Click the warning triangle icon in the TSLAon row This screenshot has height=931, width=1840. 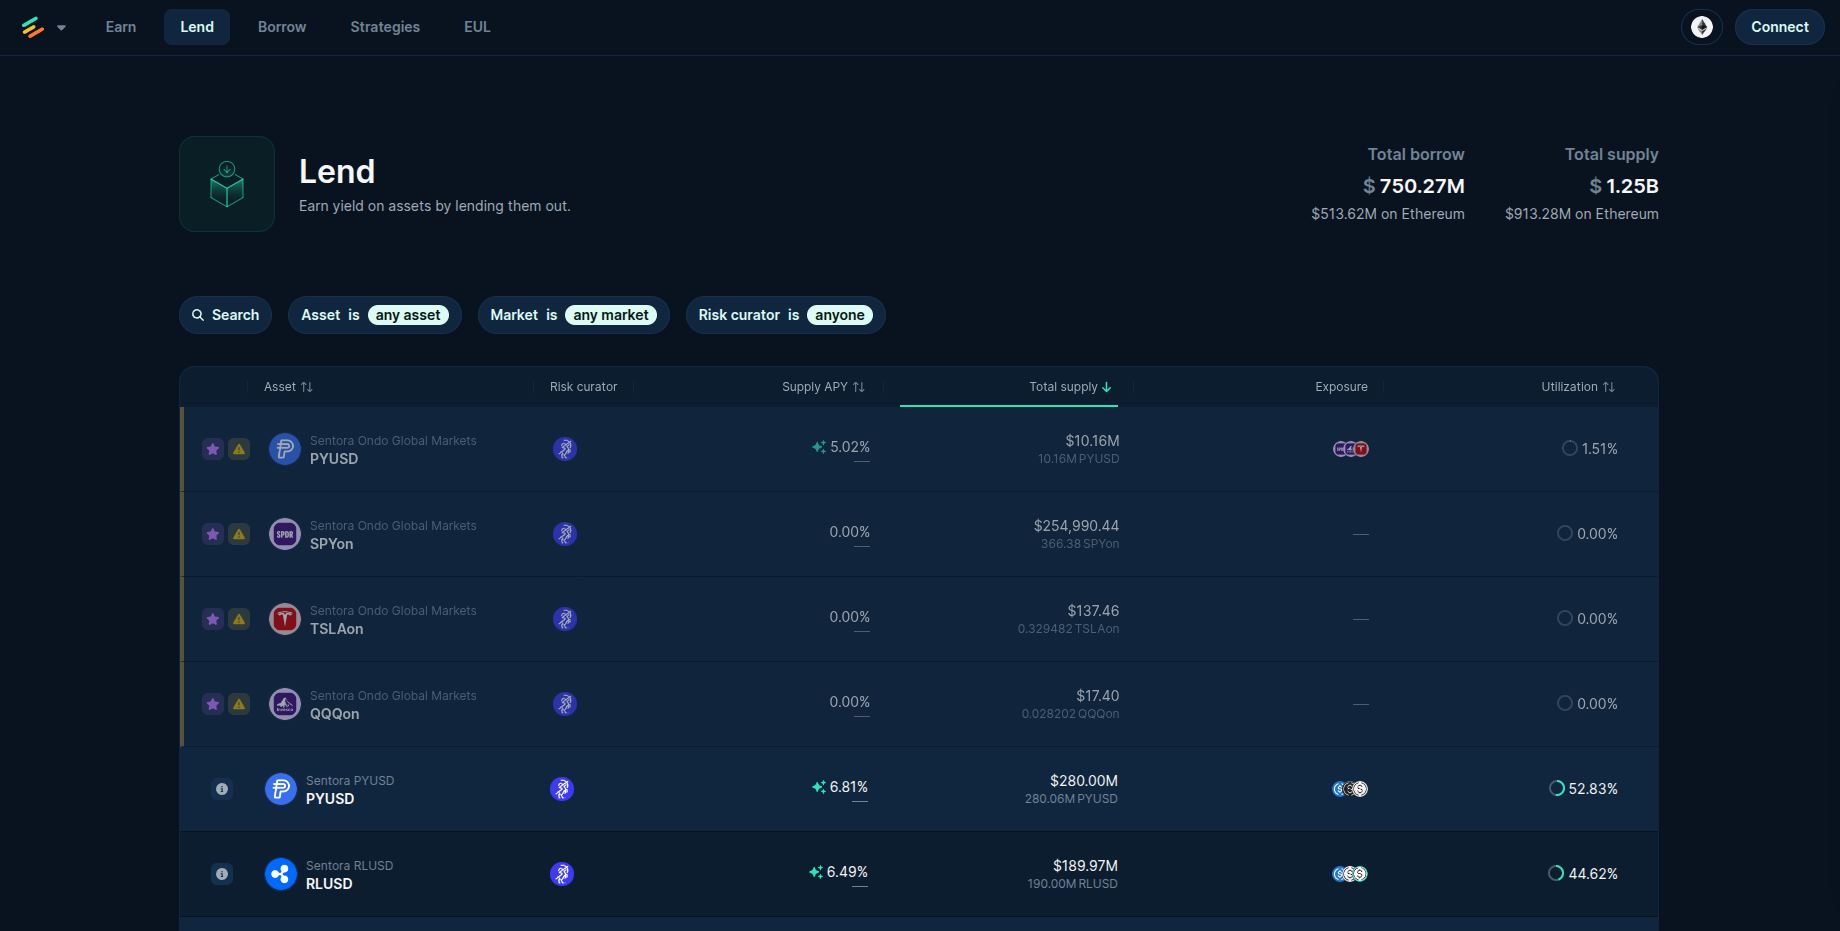pos(239,619)
